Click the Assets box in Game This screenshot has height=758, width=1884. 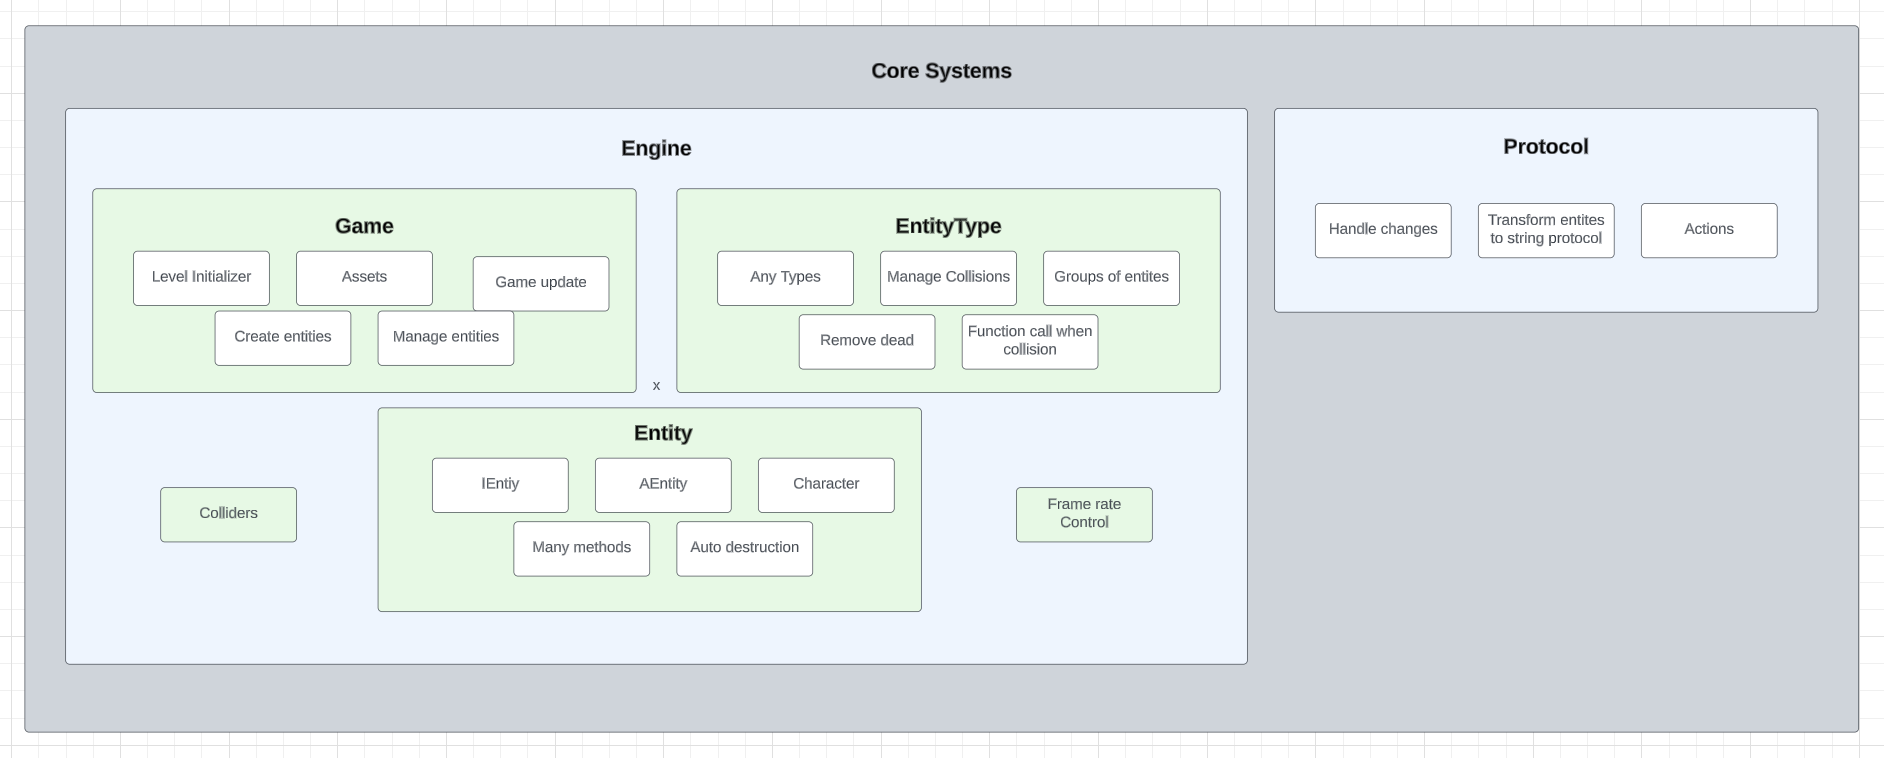coord(364,278)
